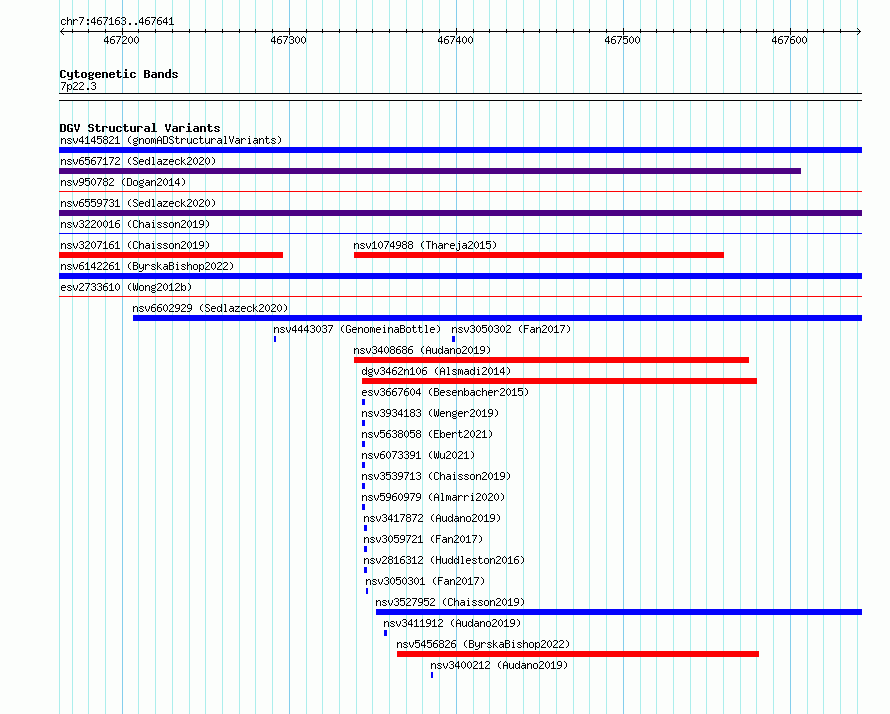Image resolution: width=890 pixels, height=714 pixels.
Task: Select the purple nsv6559731 variant bar
Action: (x=460, y=213)
